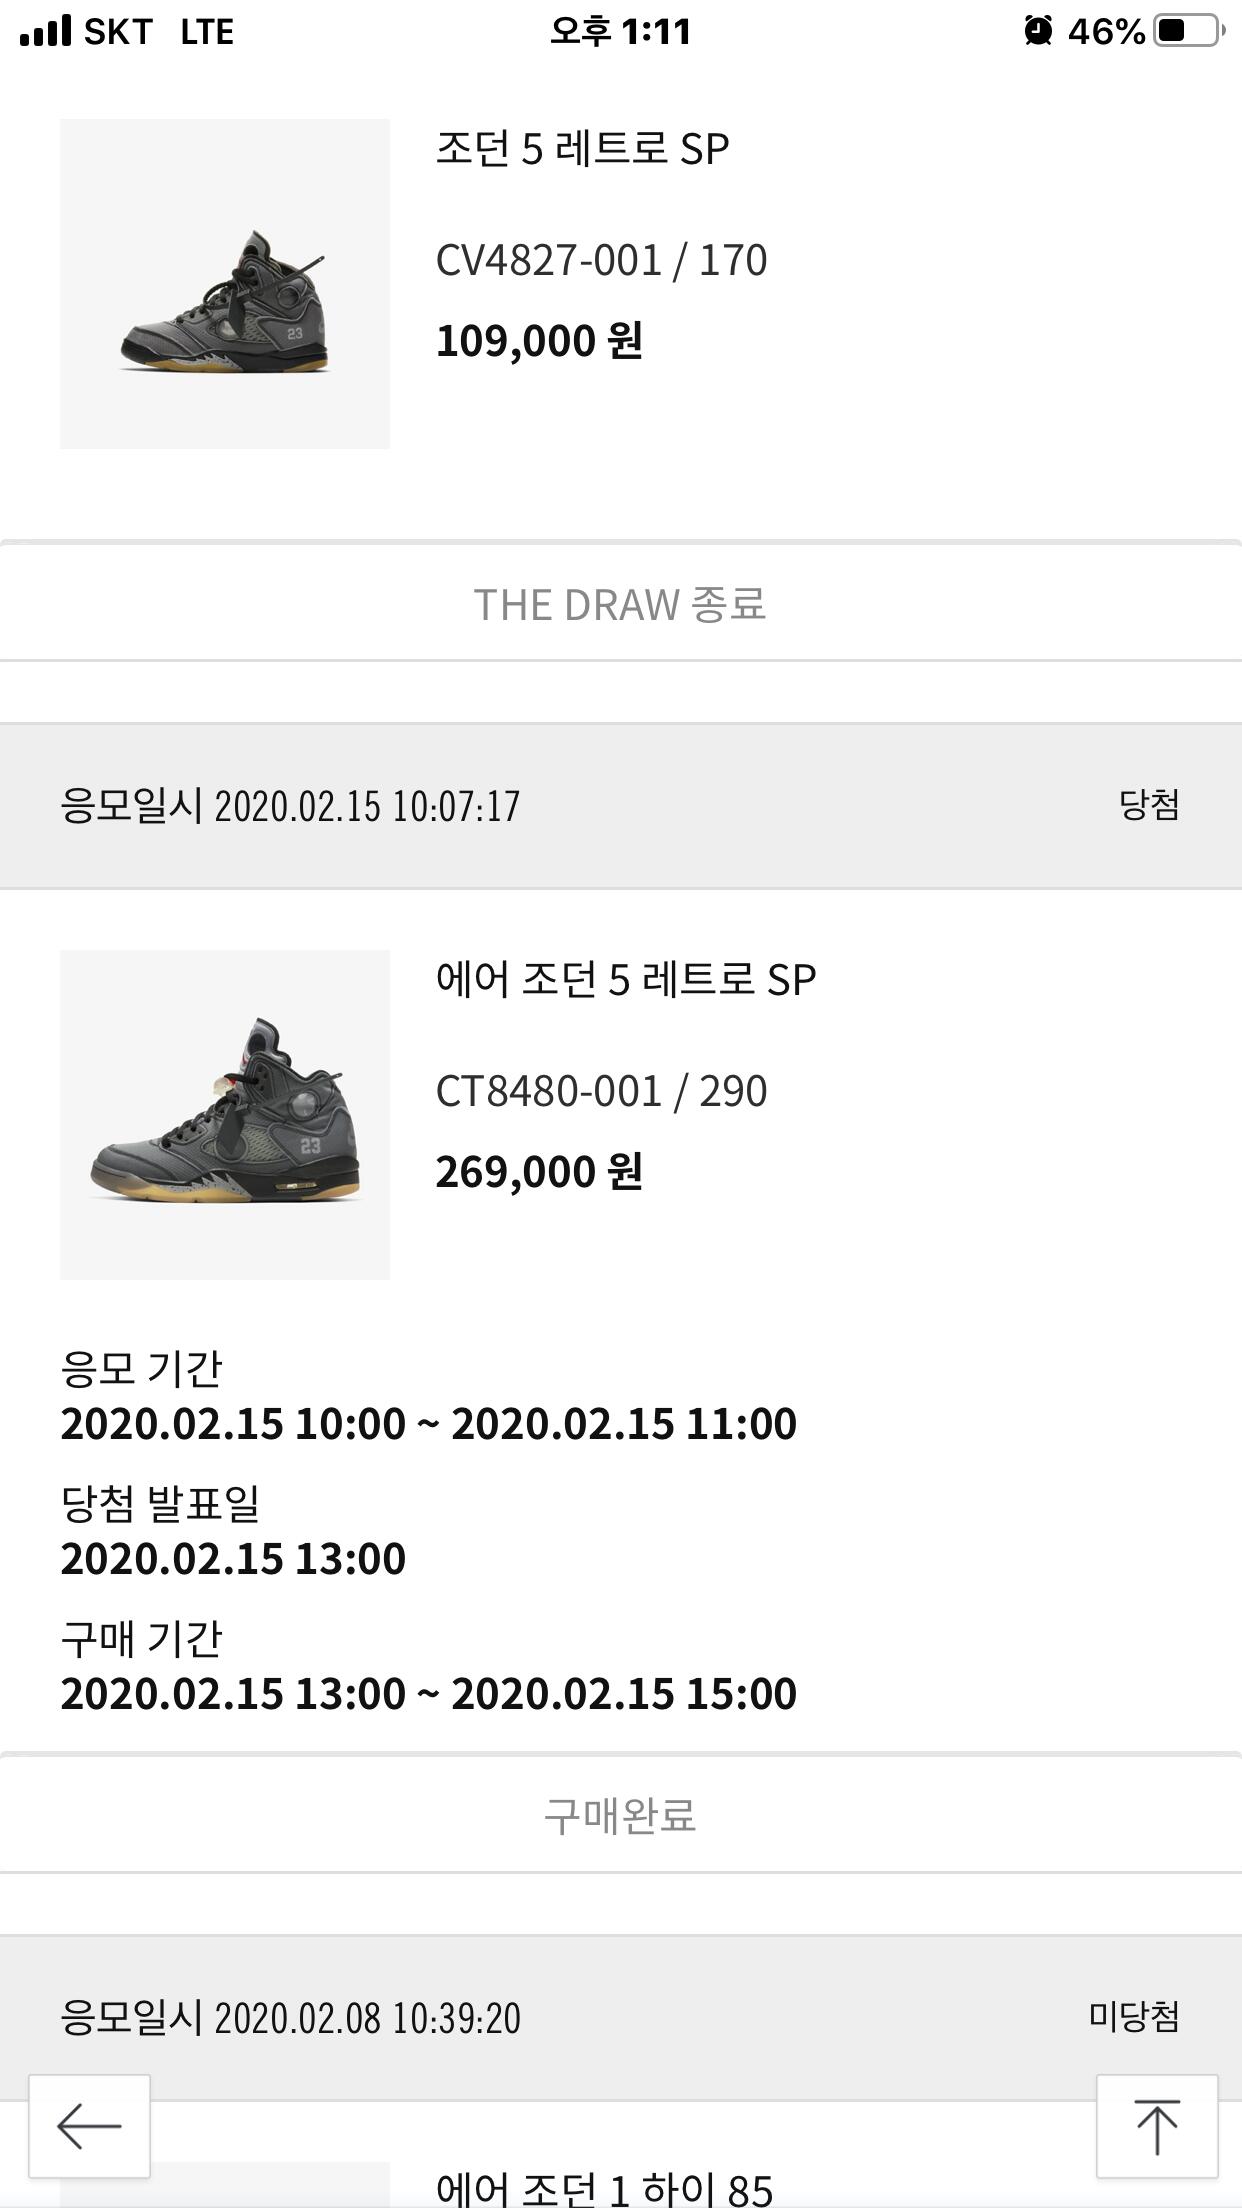Viewport: 1242px width, 2208px height.
Task: Tap the alarm clock status icon
Action: pos(1038,31)
